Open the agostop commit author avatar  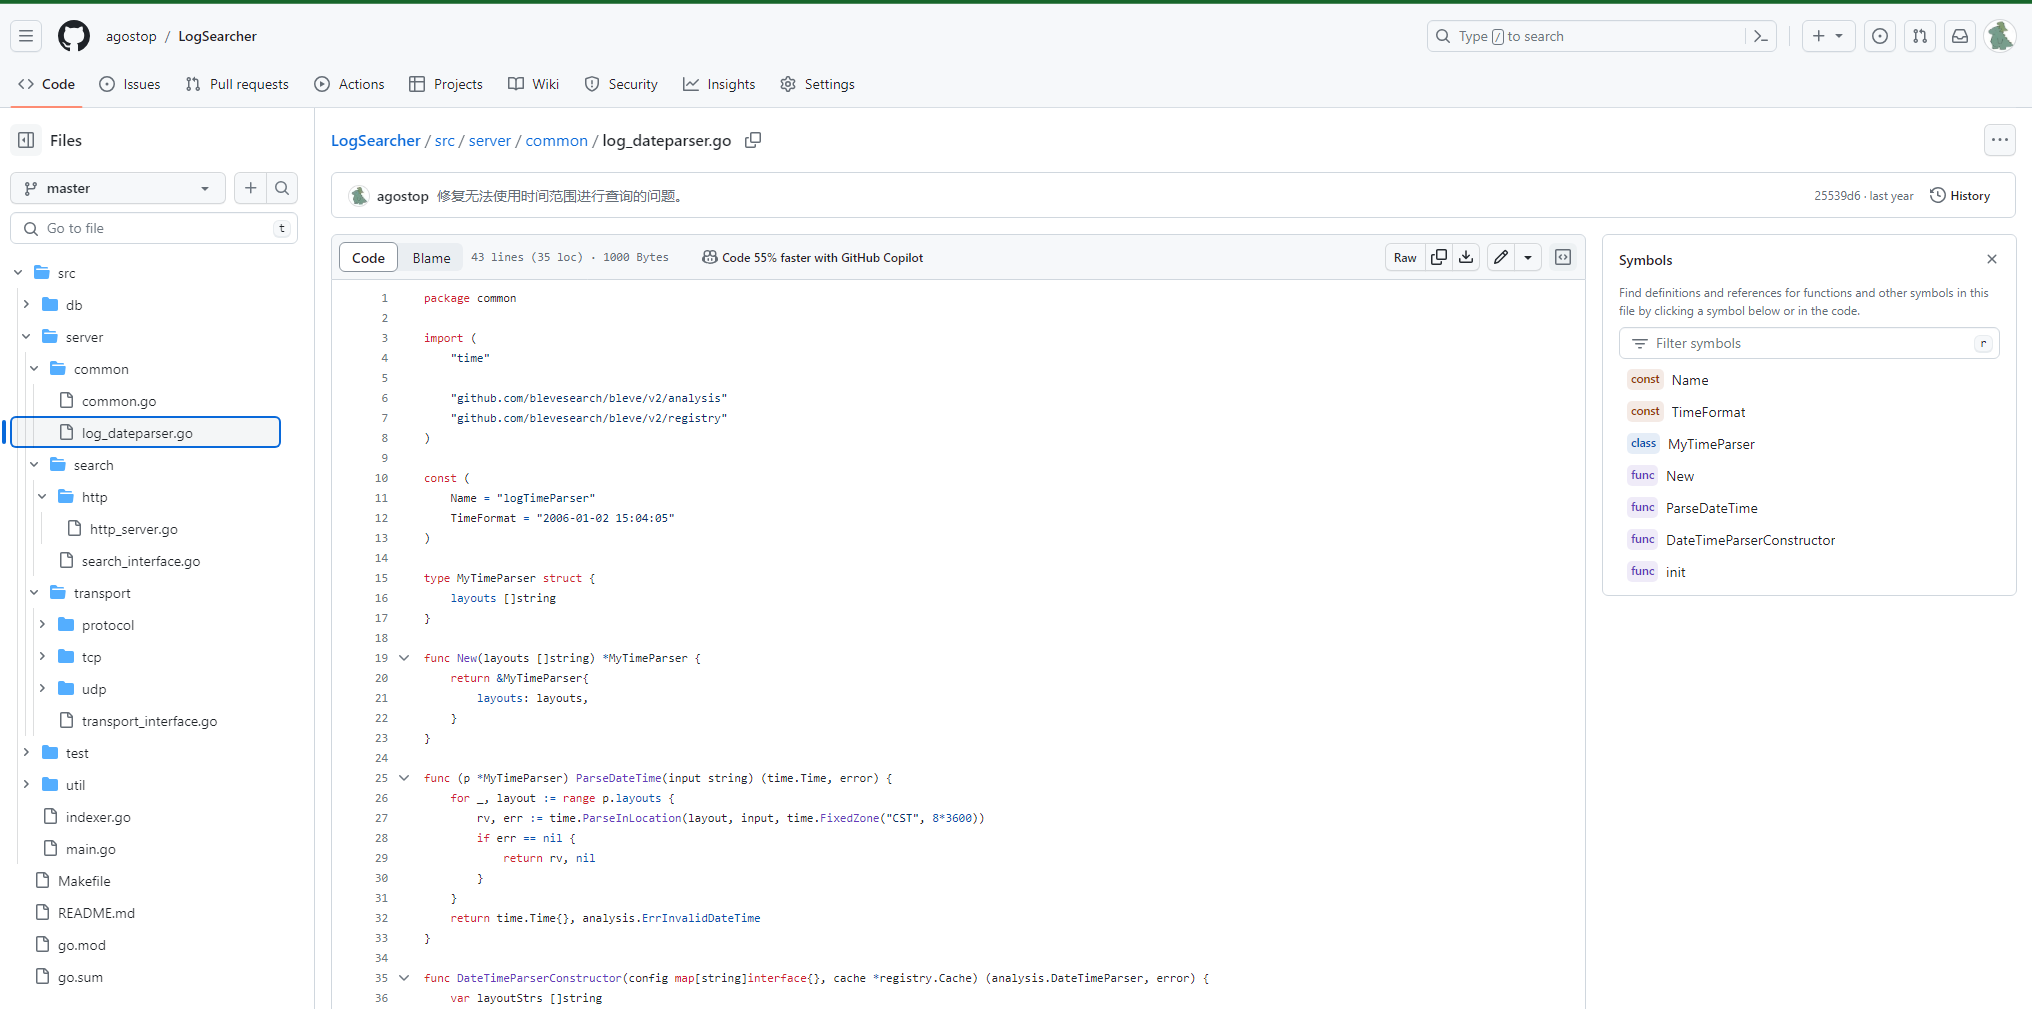[x=359, y=196]
